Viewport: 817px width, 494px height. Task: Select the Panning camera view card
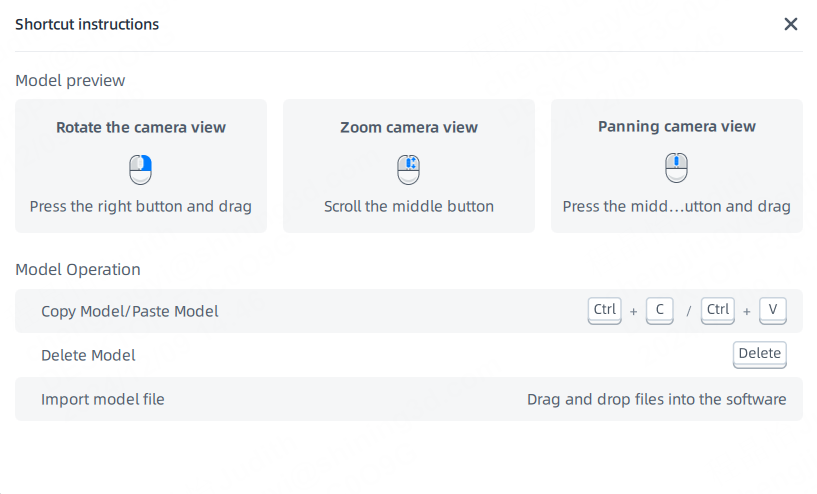click(676, 166)
